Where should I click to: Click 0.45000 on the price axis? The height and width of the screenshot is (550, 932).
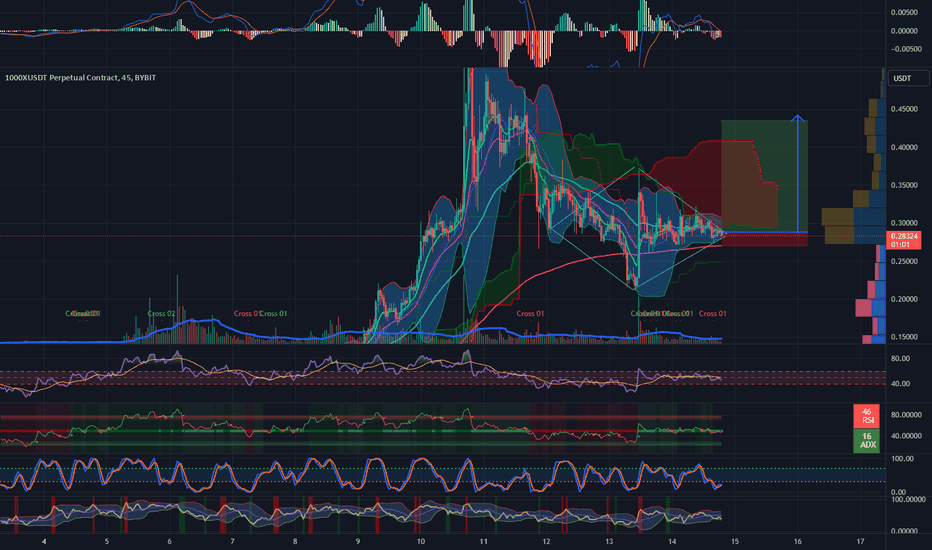(x=904, y=109)
